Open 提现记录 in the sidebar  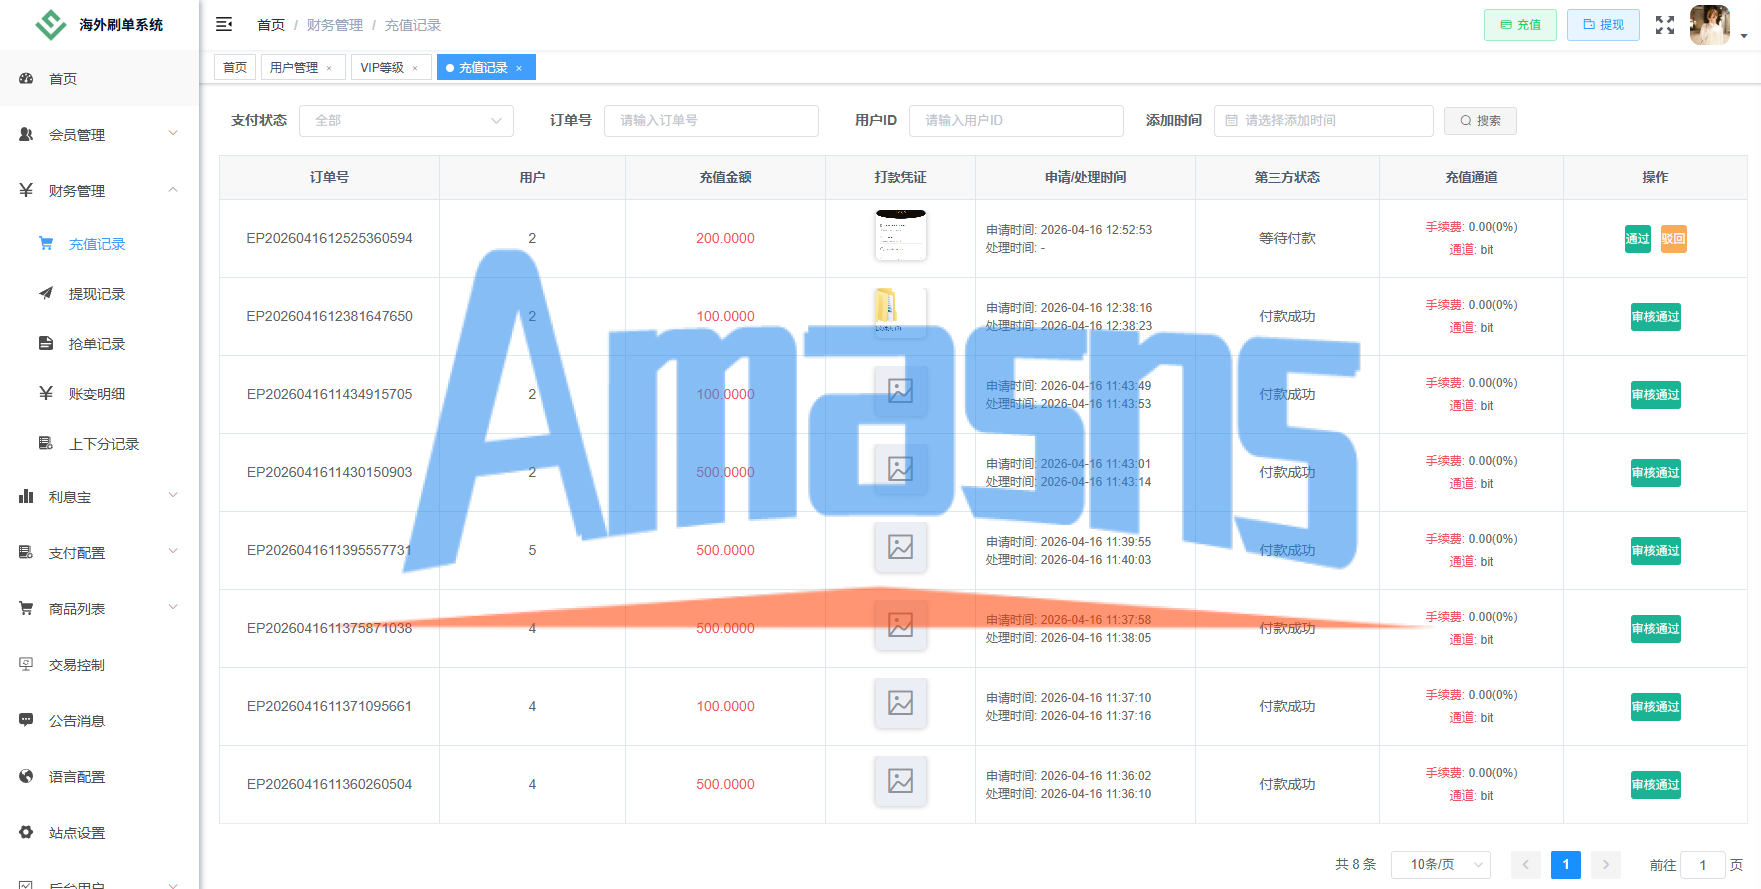click(x=100, y=294)
